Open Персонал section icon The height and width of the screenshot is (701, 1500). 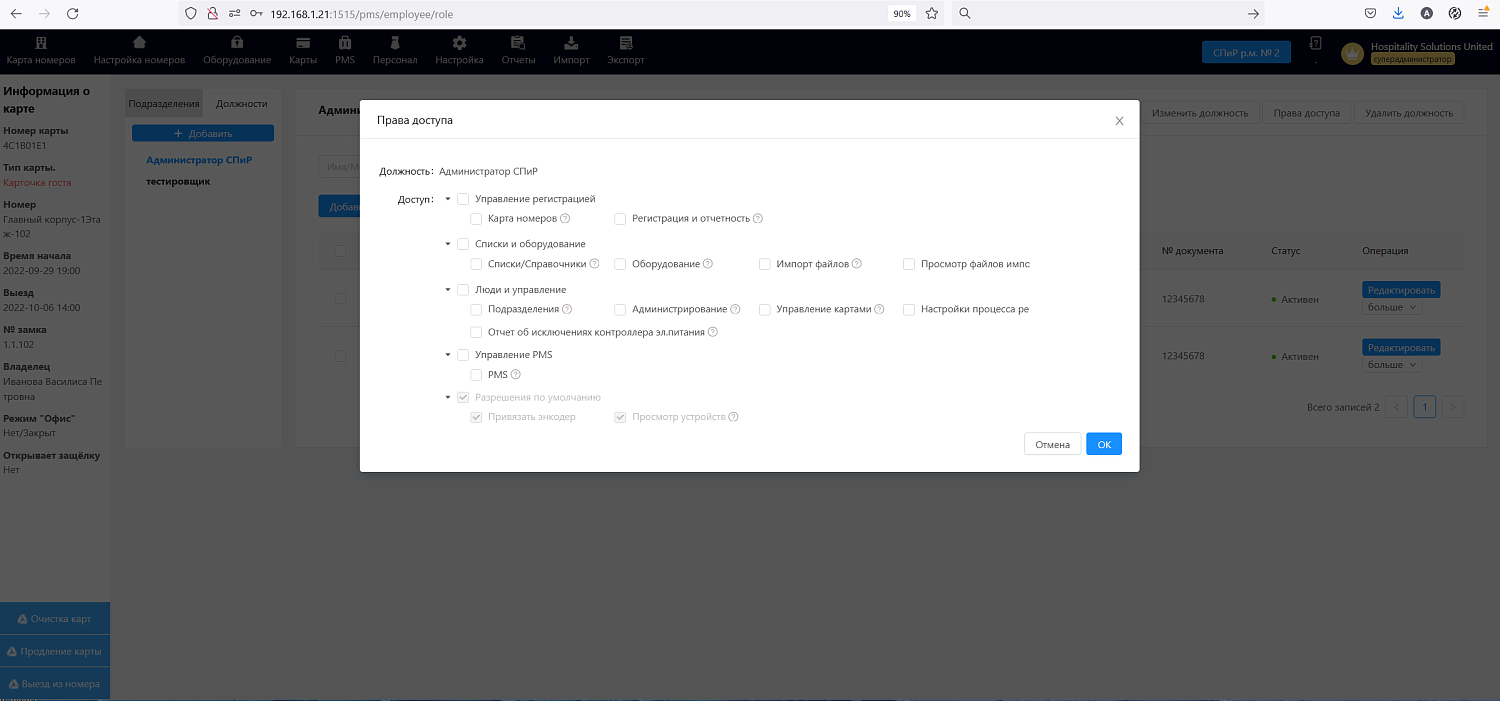[x=394, y=43]
